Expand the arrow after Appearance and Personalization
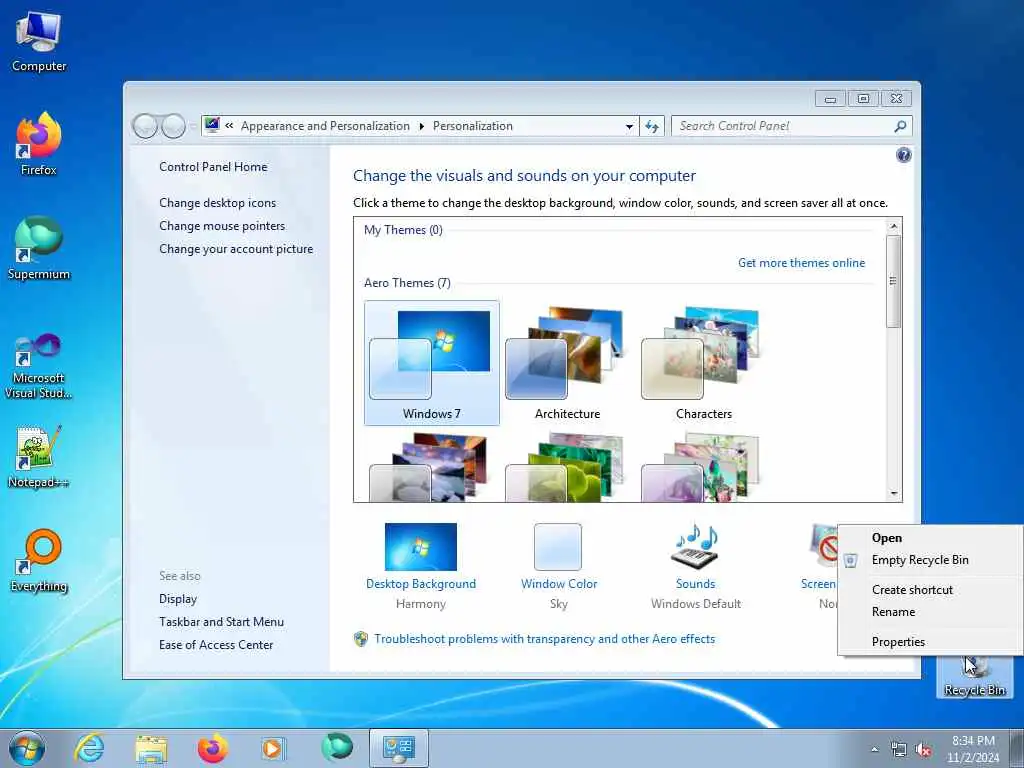This screenshot has width=1024, height=768. point(421,126)
